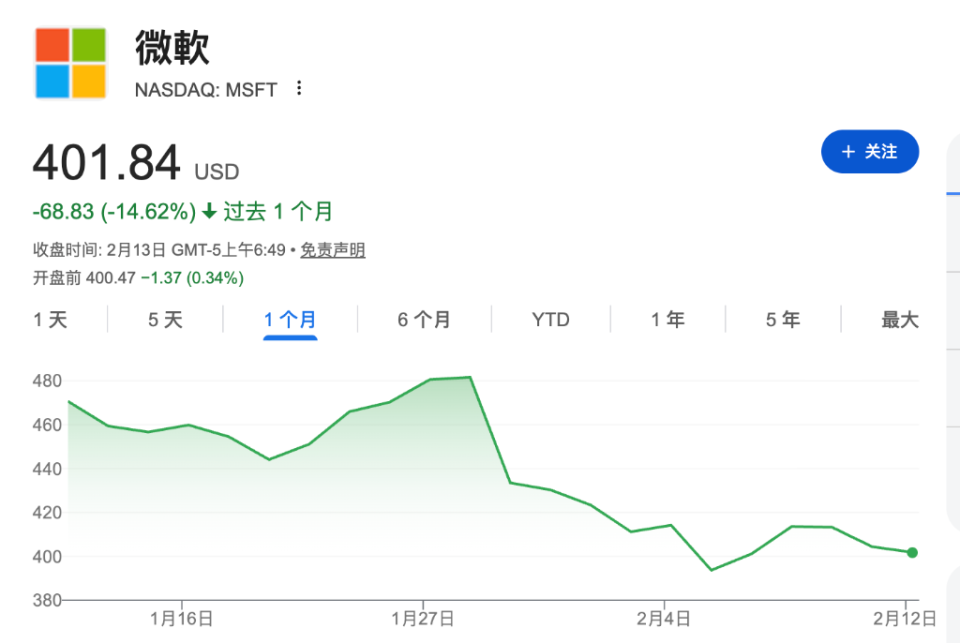The image size is (960, 643).
Task: Switch to the YTD view
Action: [550, 319]
